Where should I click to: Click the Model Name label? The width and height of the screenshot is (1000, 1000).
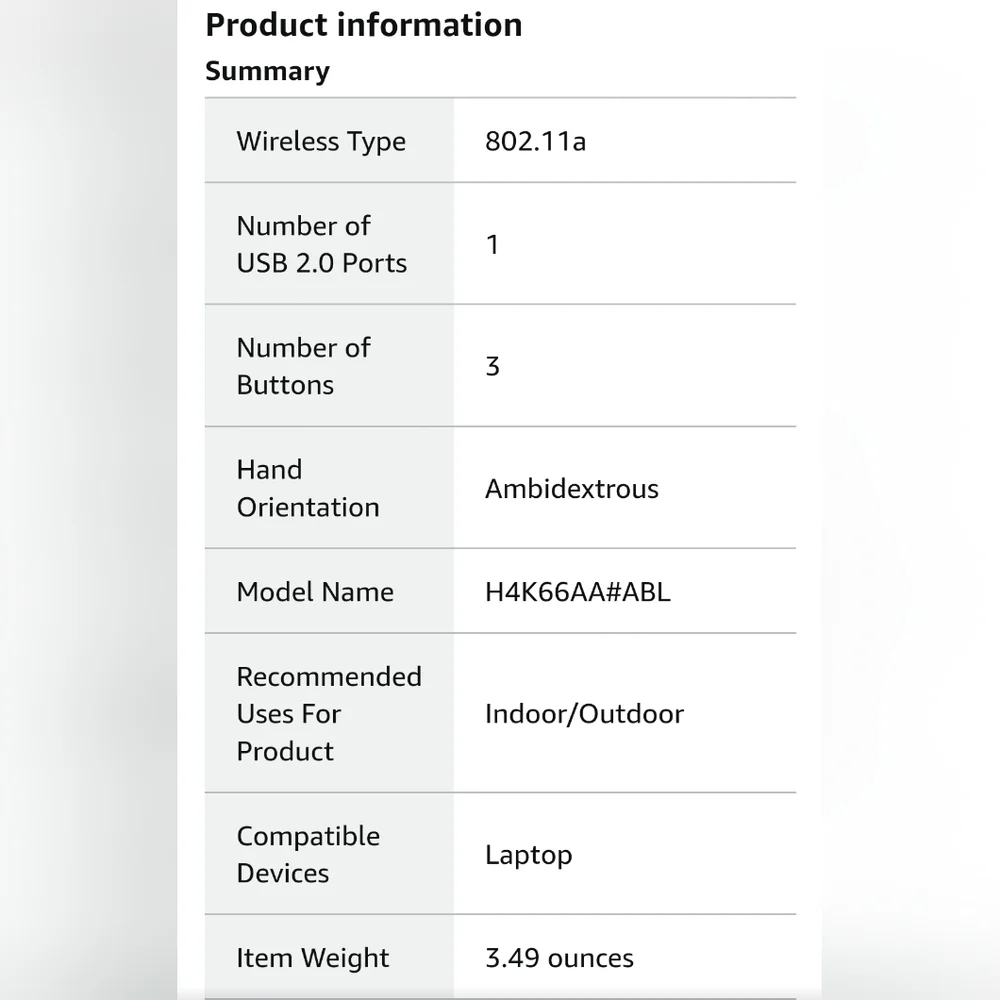tap(315, 592)
